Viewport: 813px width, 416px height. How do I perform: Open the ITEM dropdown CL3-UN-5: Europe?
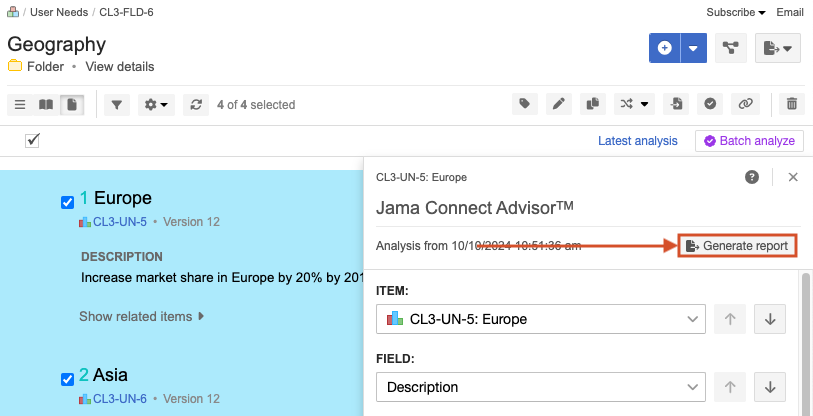click(x=541, y=319)
